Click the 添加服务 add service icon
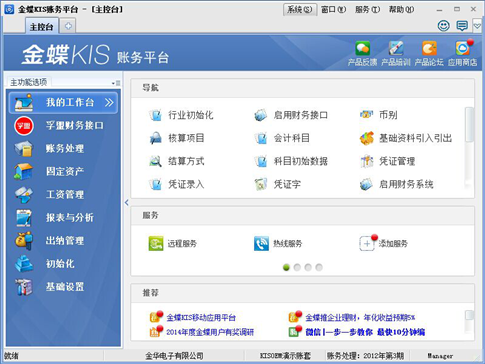This screenshot has height=364, width=485. point(367,243)
